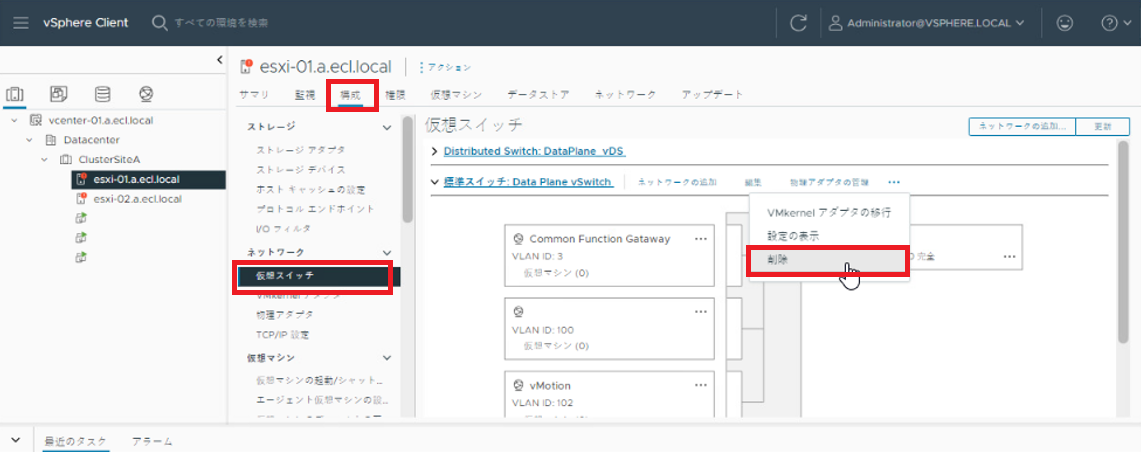Open physical adapter box ellipsis menu

coord(1009,256)
